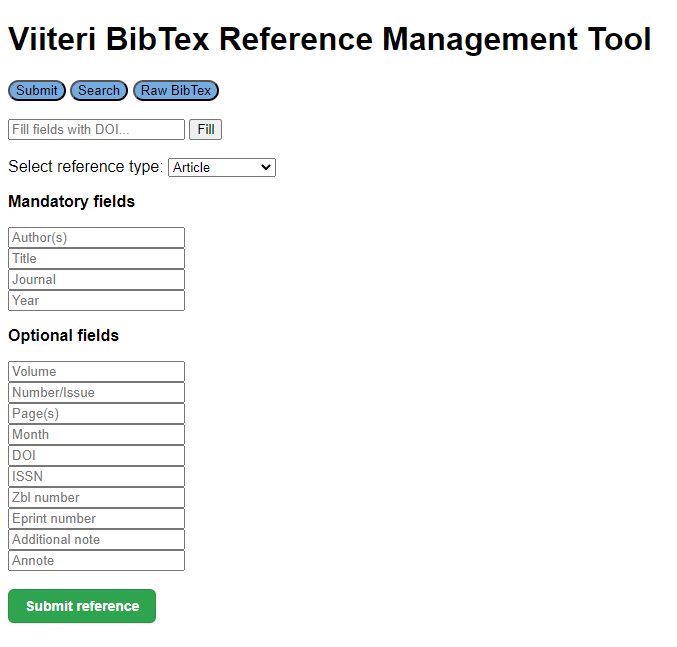677x647 pixels.
Task: Switch to Raw BibTex view
Action: 175,91
